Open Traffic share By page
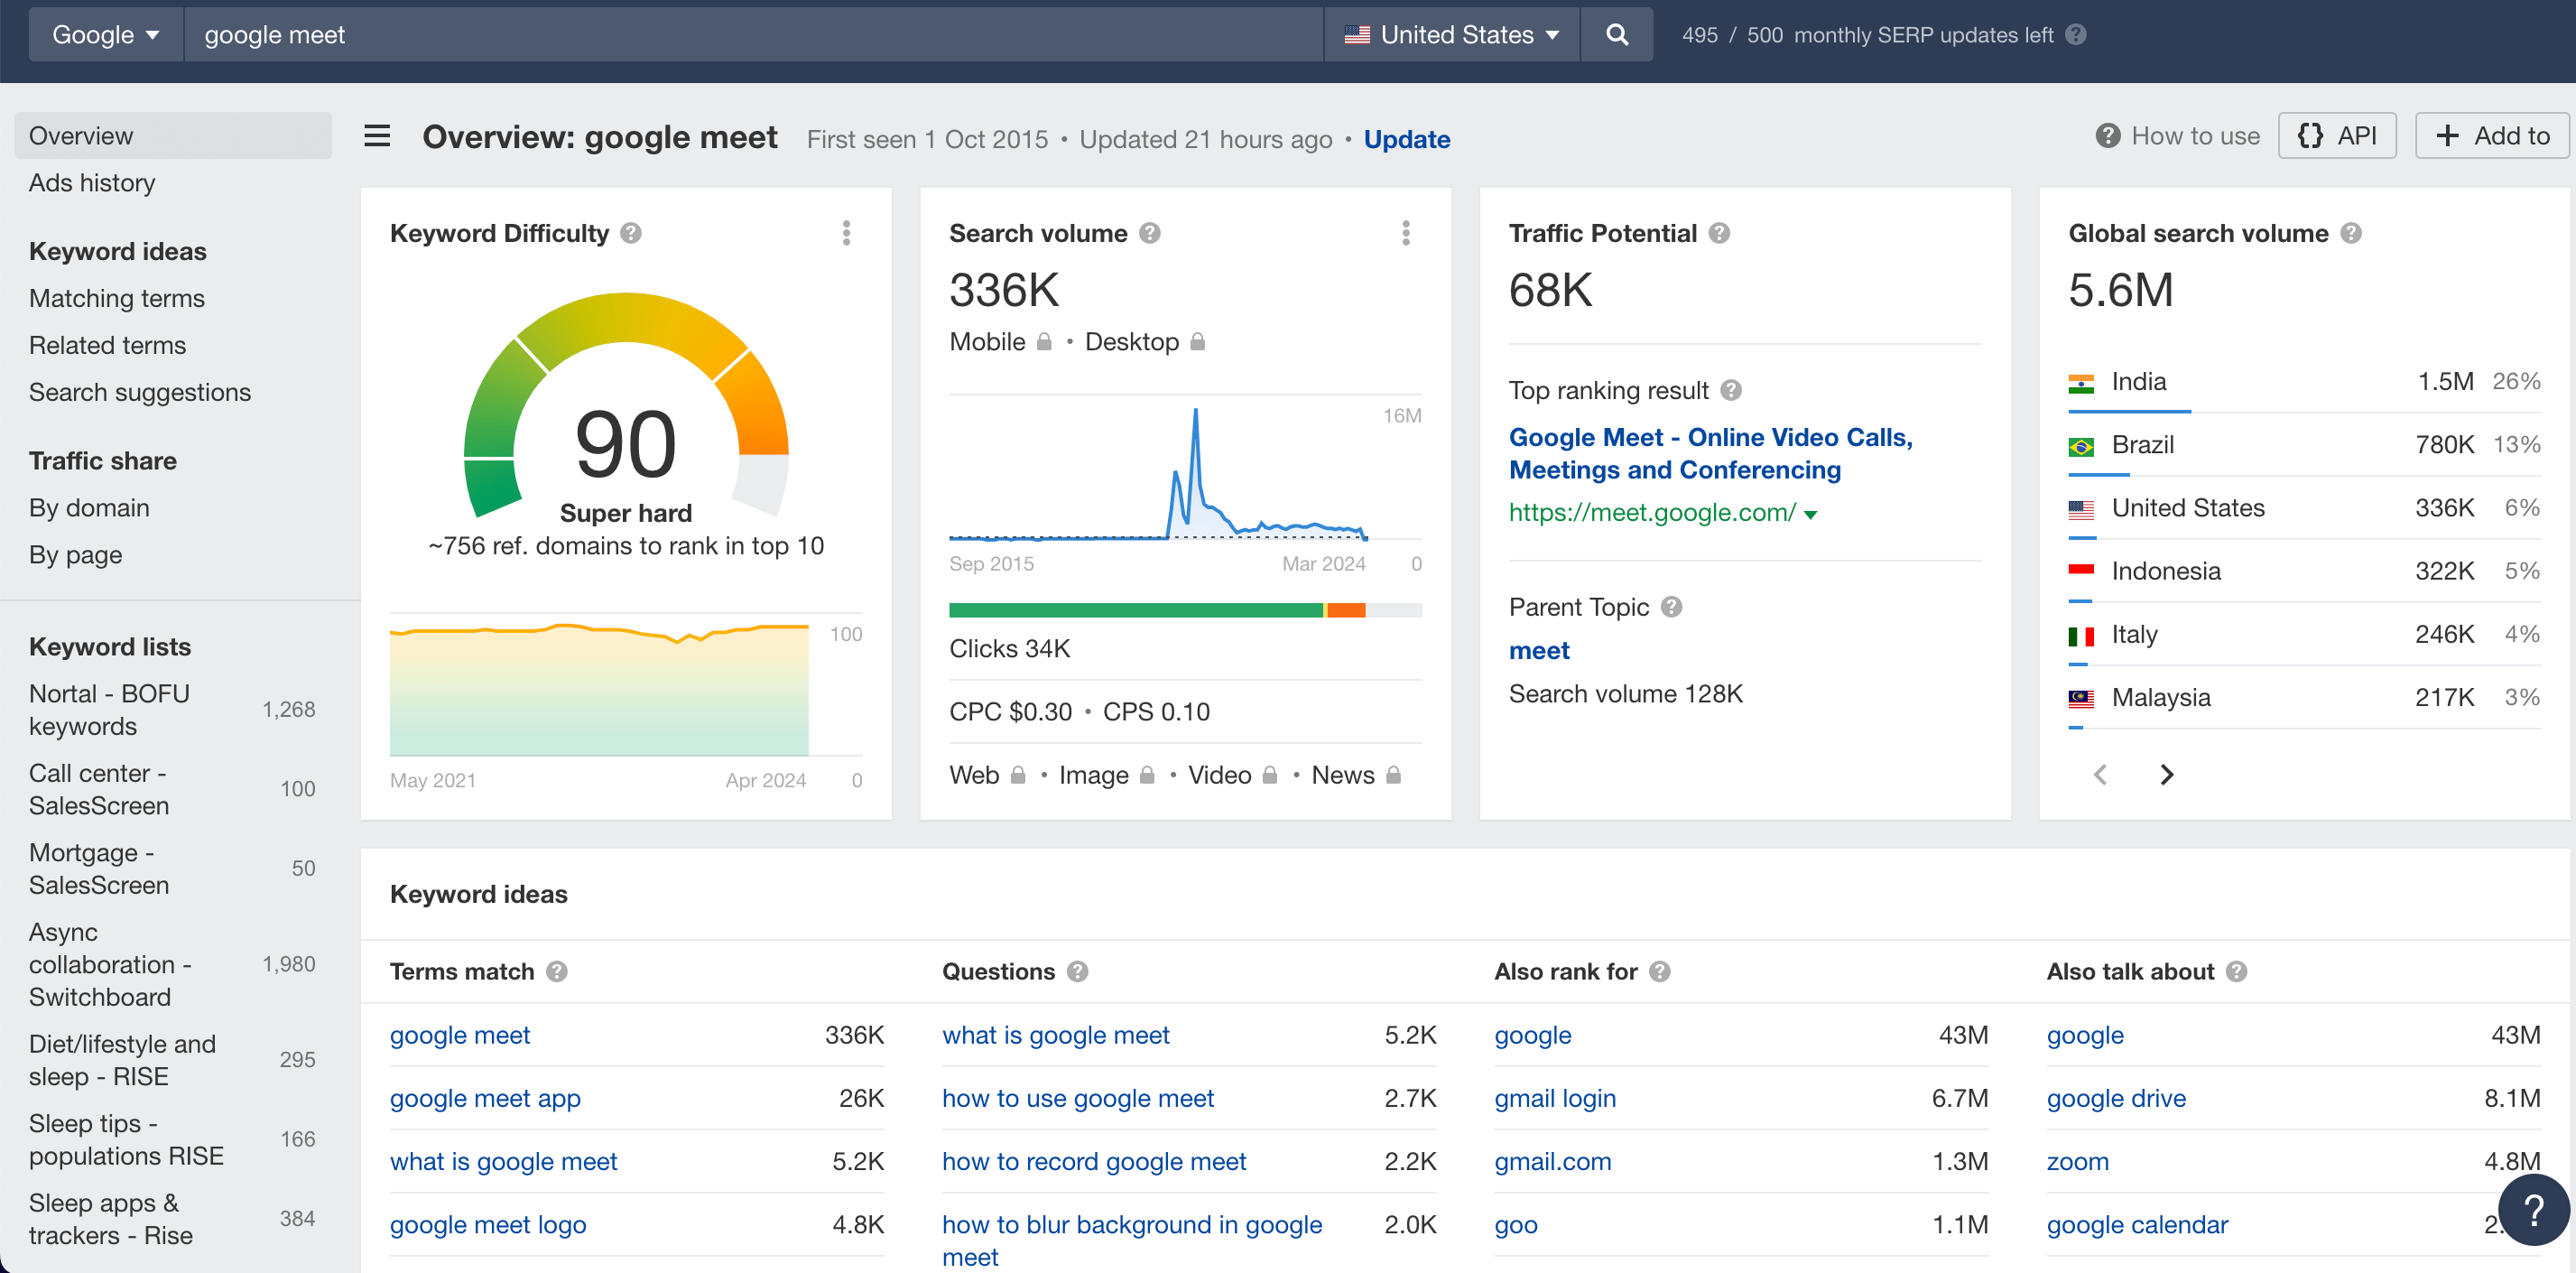The width and height of the screenshot is (2576, 1273). point(76,555)
